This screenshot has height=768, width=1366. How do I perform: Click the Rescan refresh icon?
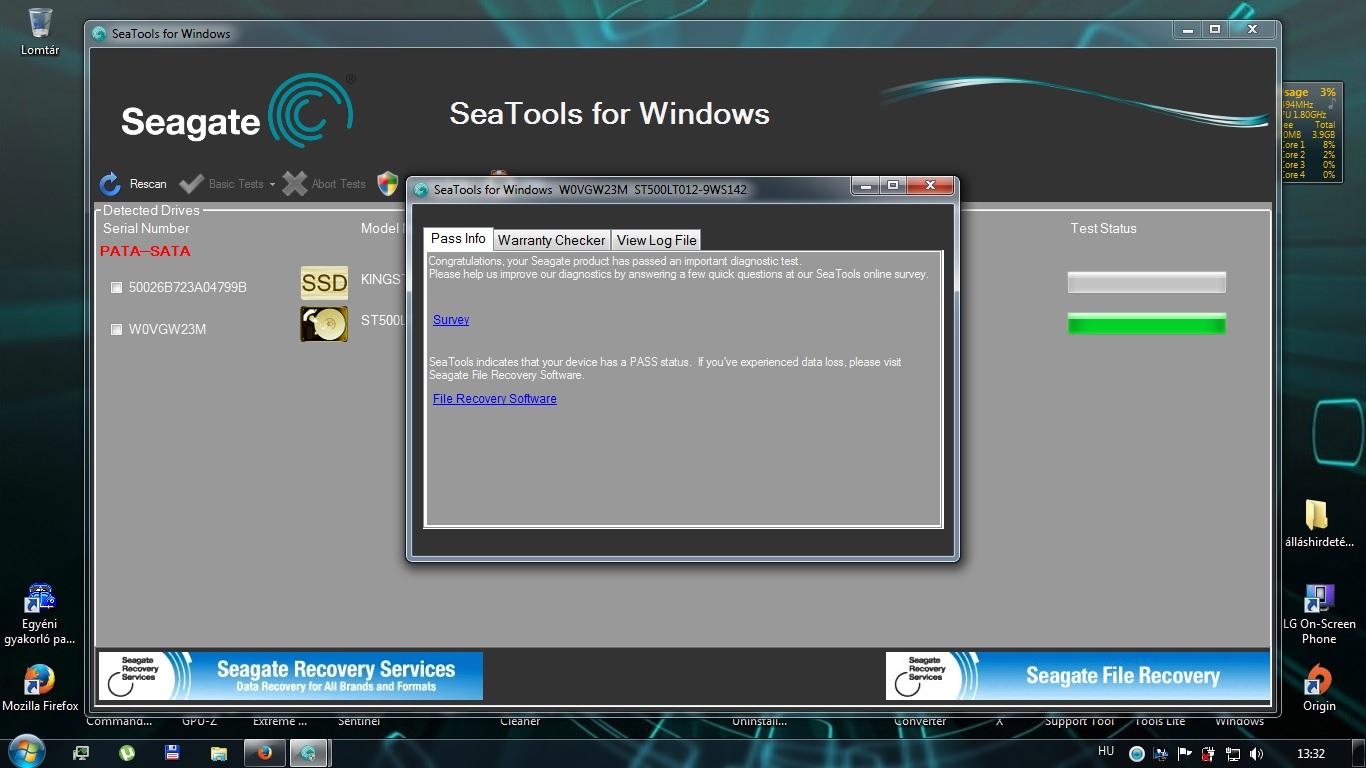click(x=110, y=184)
